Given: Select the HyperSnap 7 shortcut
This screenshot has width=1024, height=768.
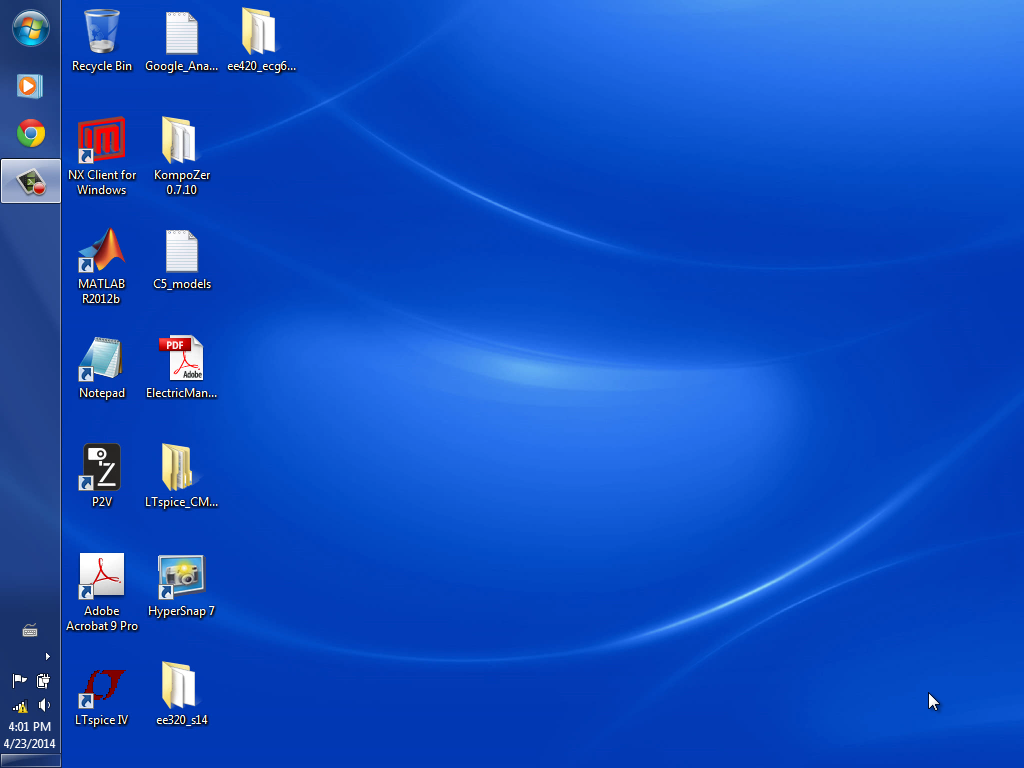Looking at the screenshot, I should (182, 586).
